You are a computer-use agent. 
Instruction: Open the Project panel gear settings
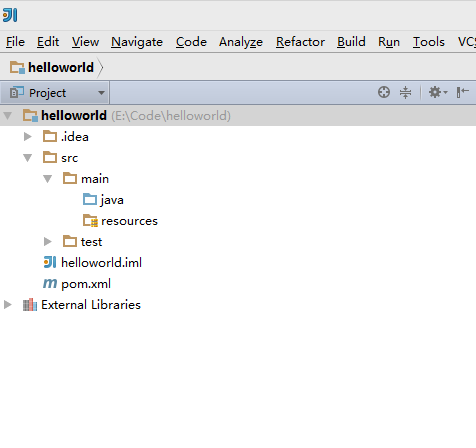point(437,92)
